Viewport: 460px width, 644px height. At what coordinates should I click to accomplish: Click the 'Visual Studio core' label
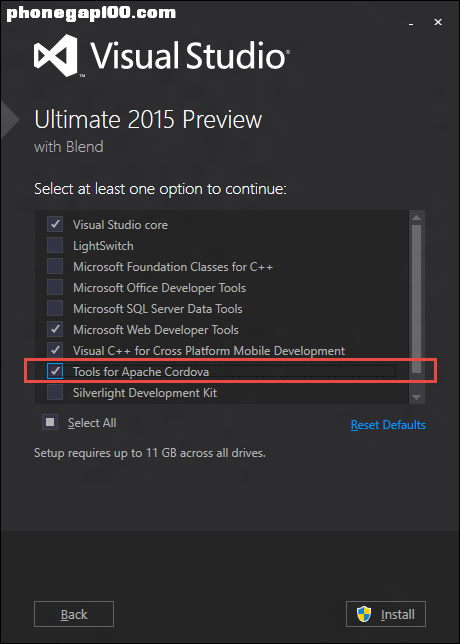click(x=120, y=225)
